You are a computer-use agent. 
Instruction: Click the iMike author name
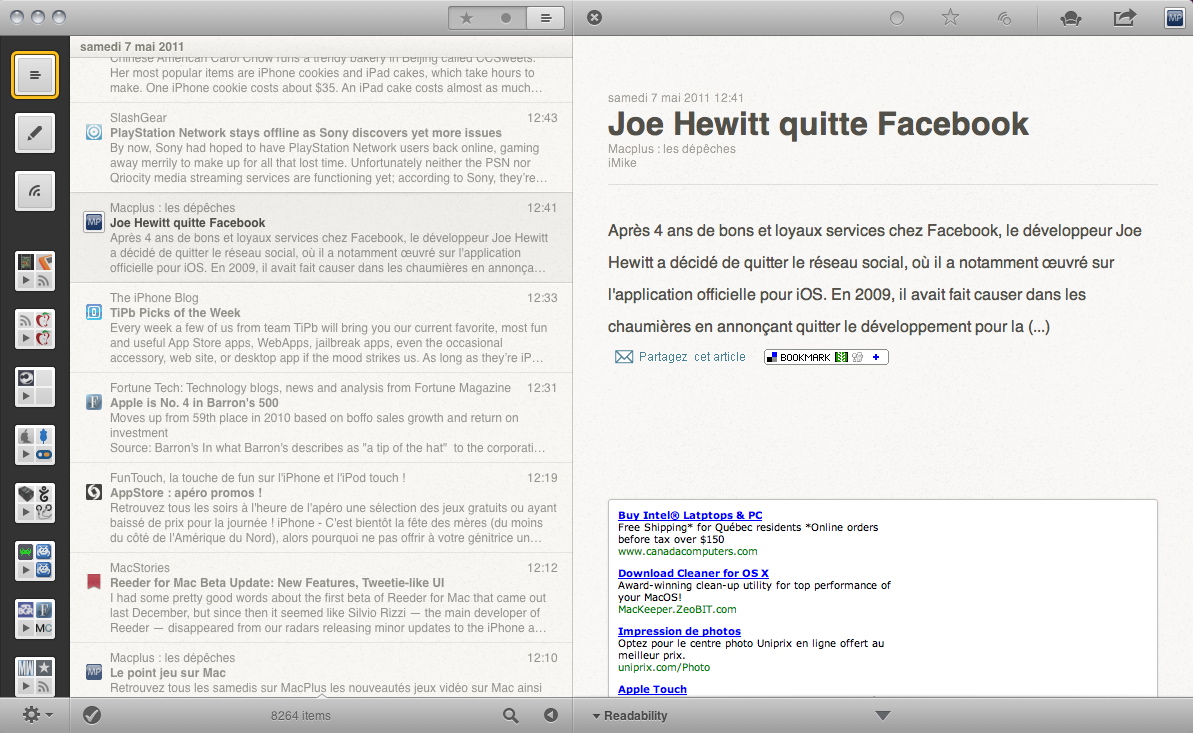coord(622,163)
